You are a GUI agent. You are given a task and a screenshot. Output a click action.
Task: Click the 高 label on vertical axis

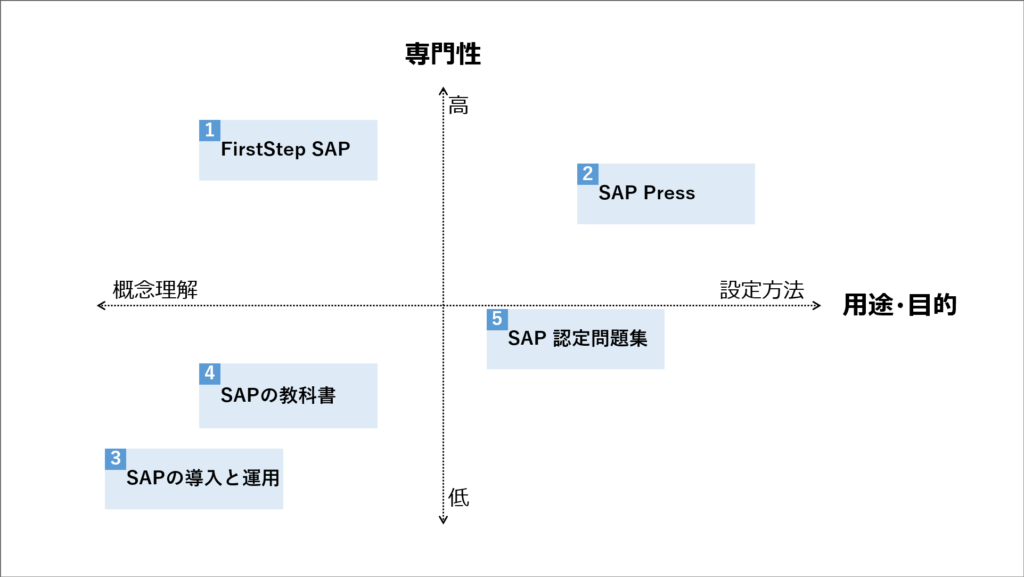[x=458, y=105]
